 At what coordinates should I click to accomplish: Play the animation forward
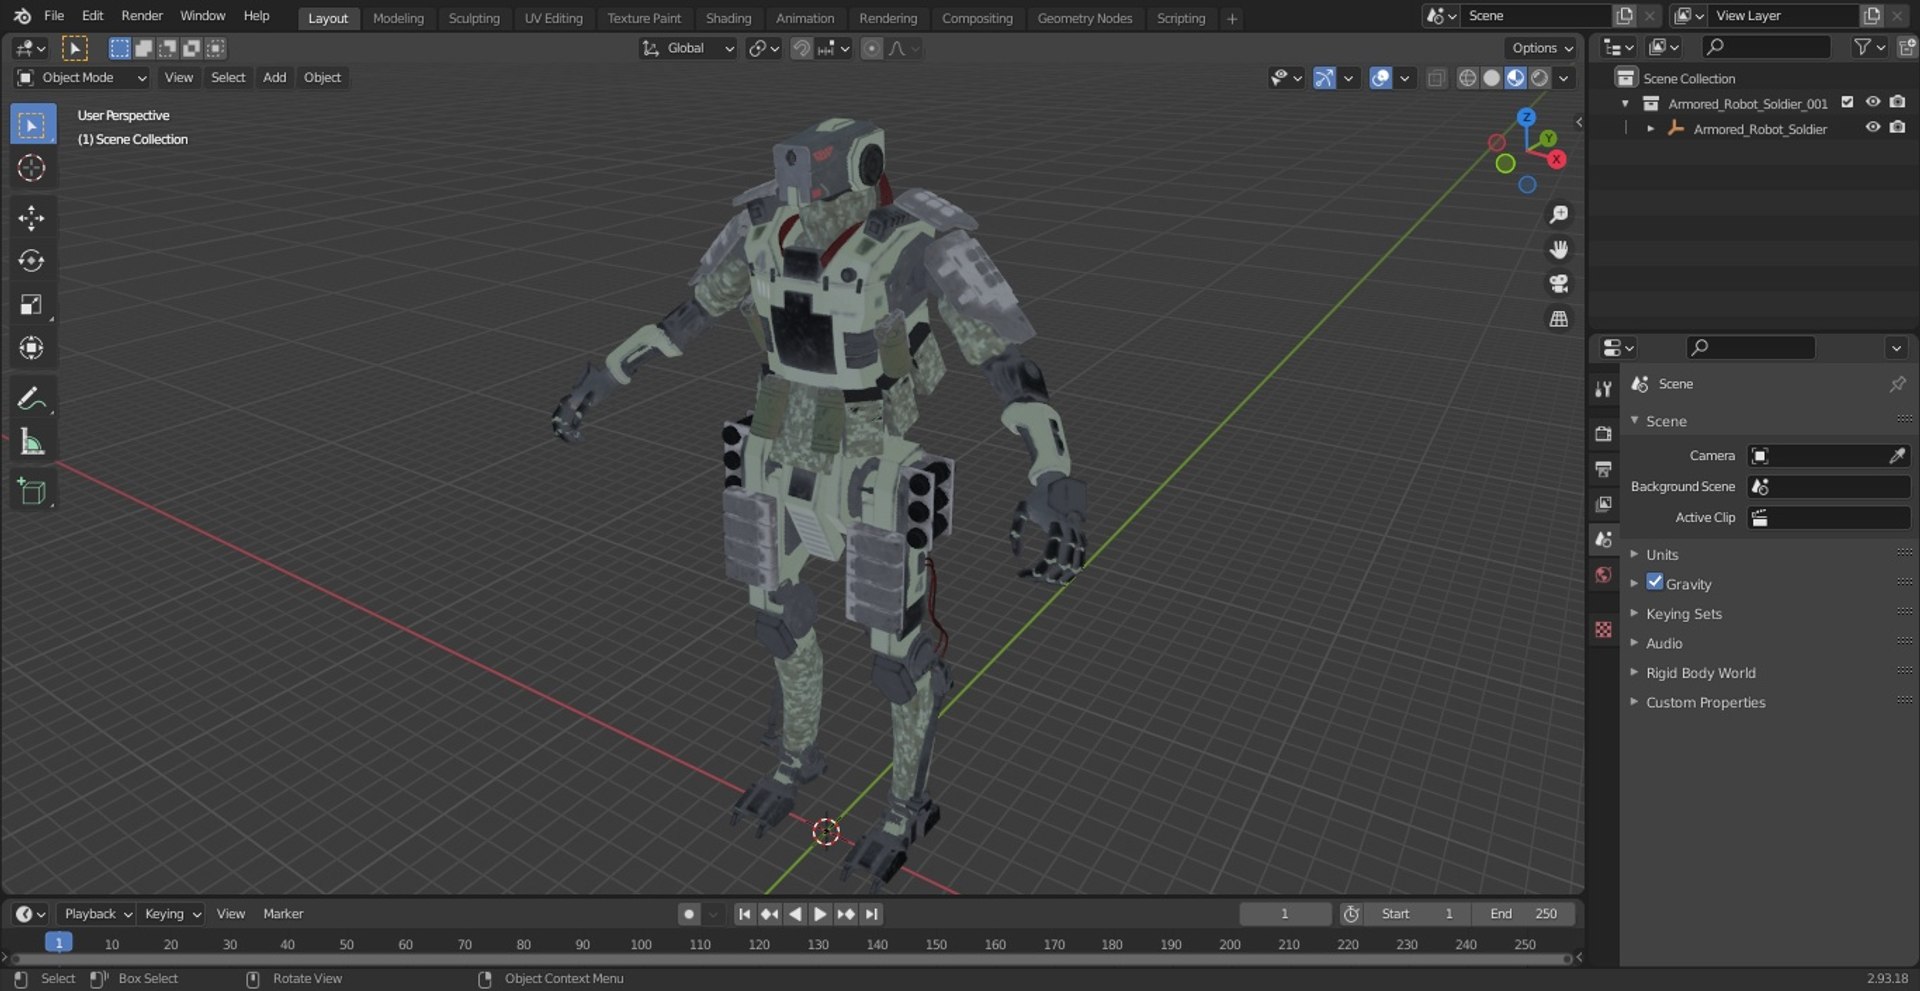point(820,914)
